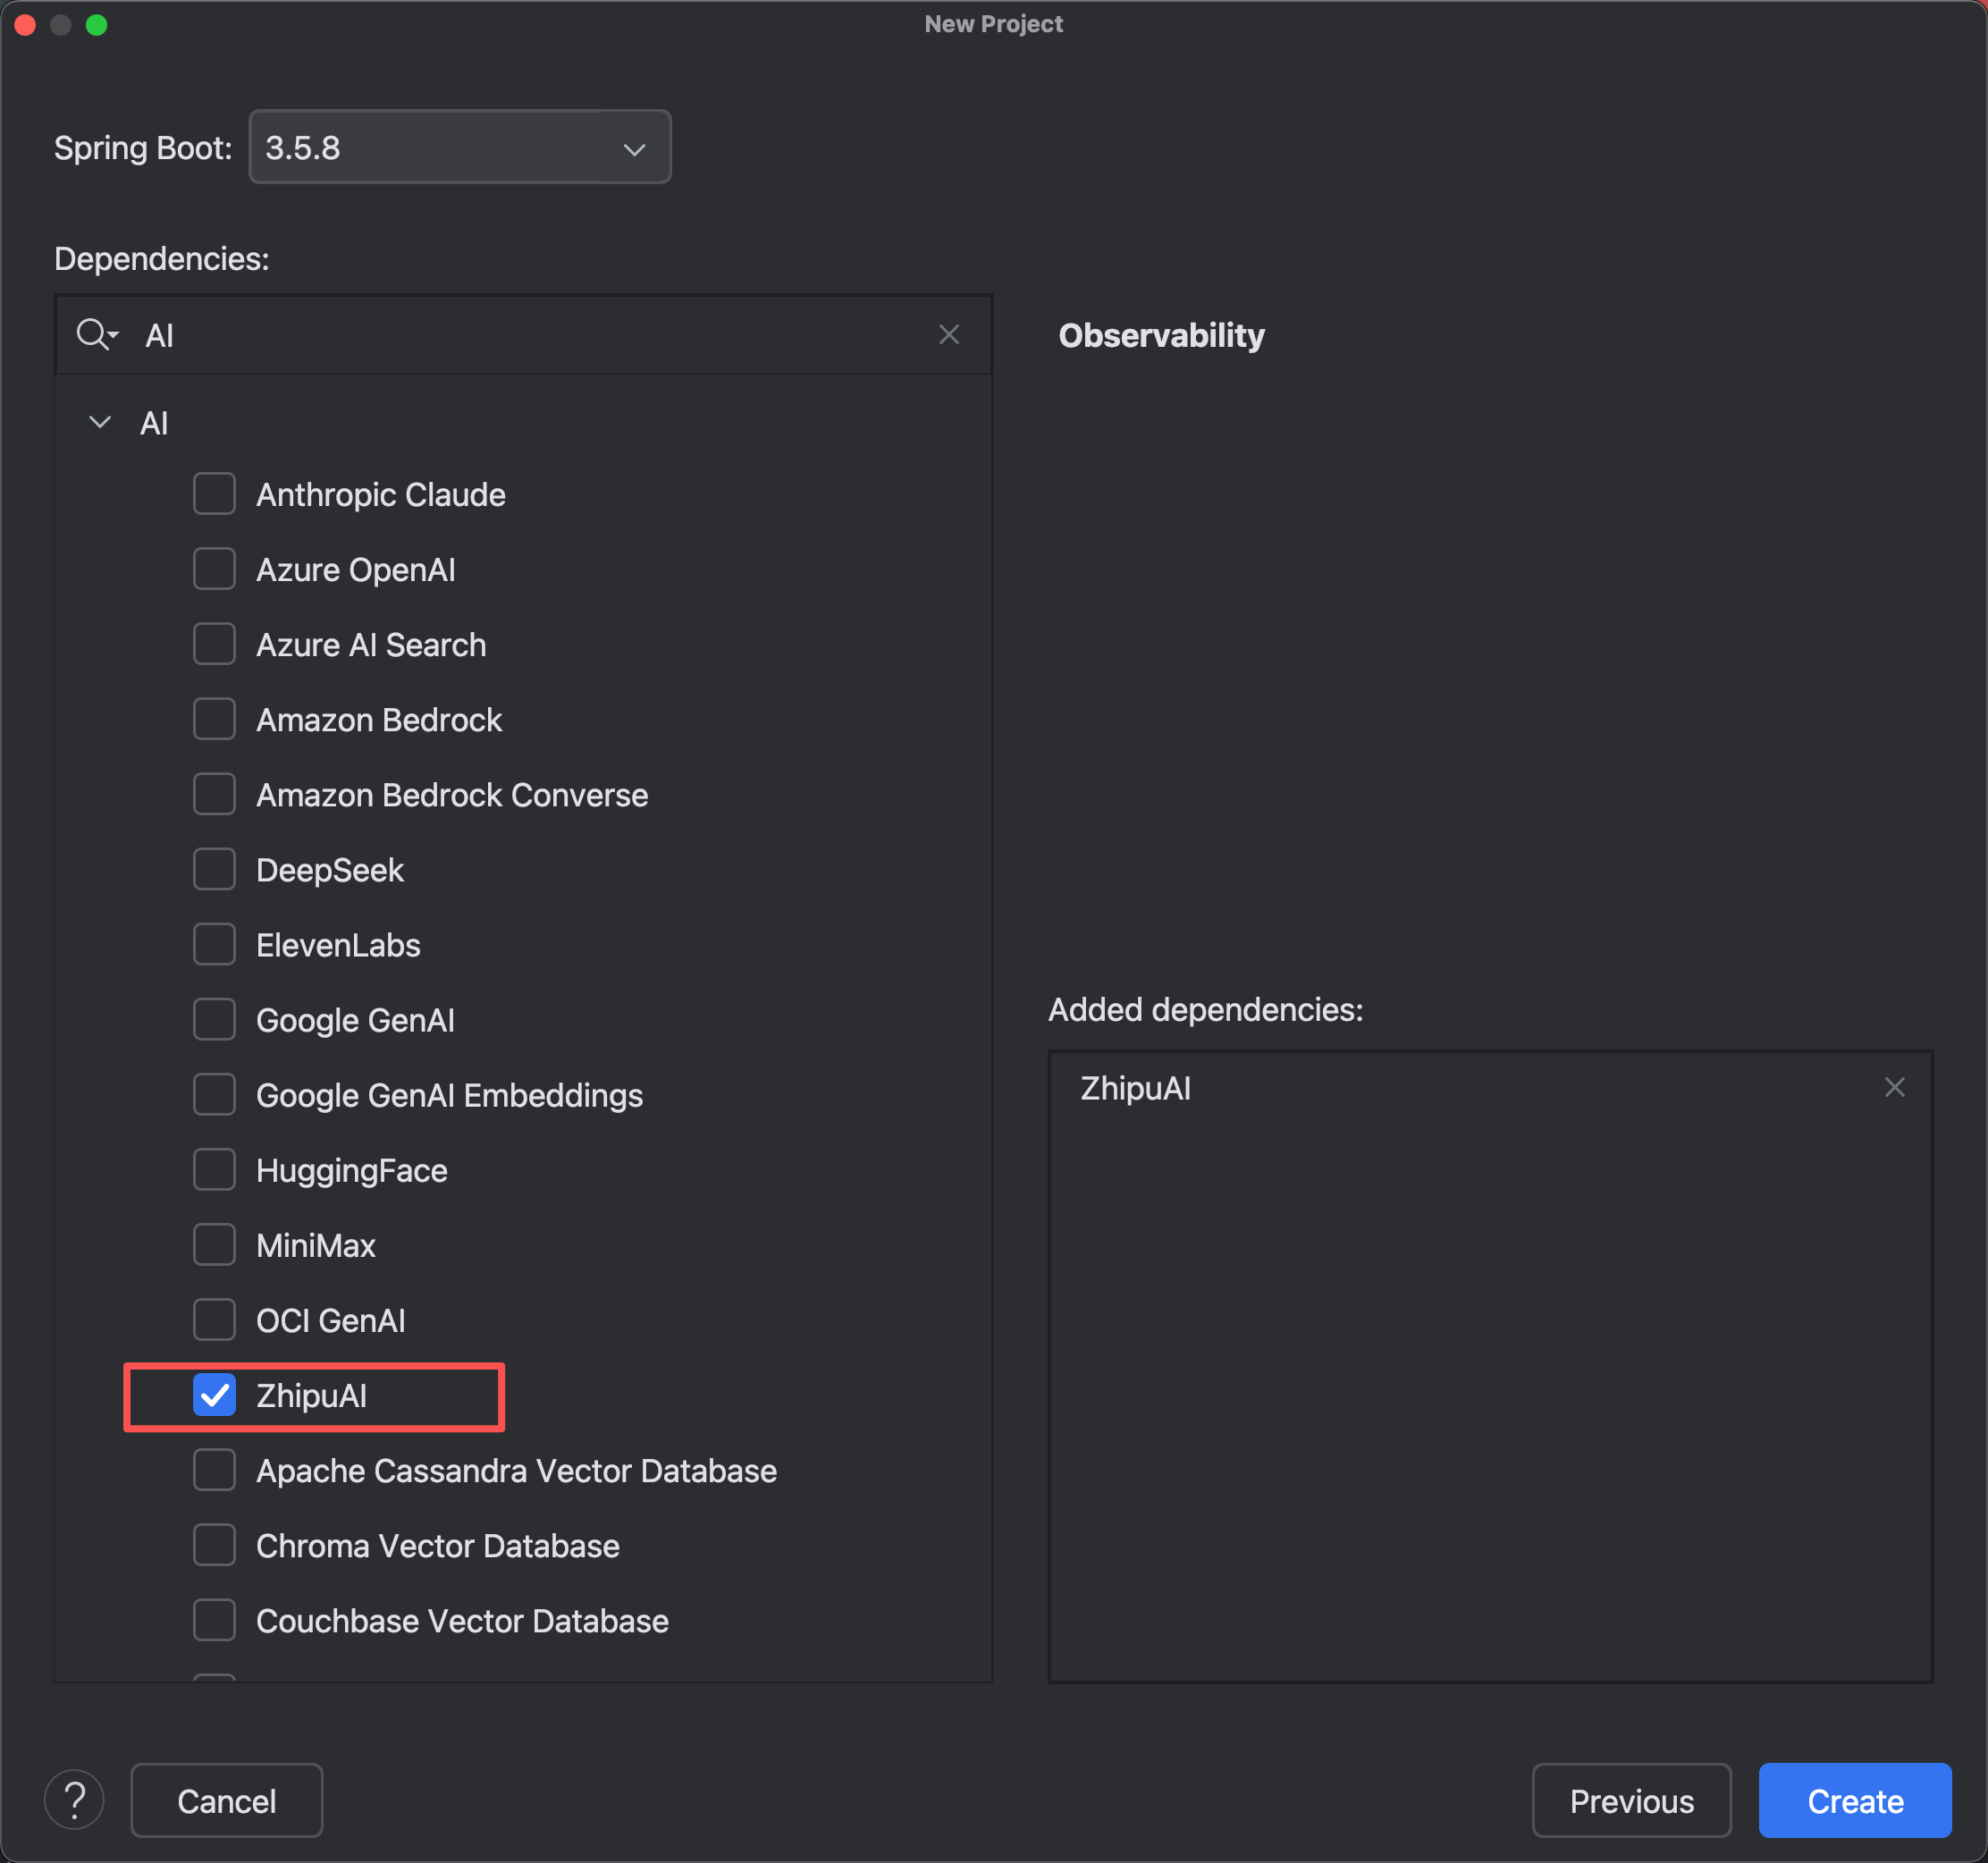
Task: Enable the Anthropic Claude checkbox
Action: (214, 494)
